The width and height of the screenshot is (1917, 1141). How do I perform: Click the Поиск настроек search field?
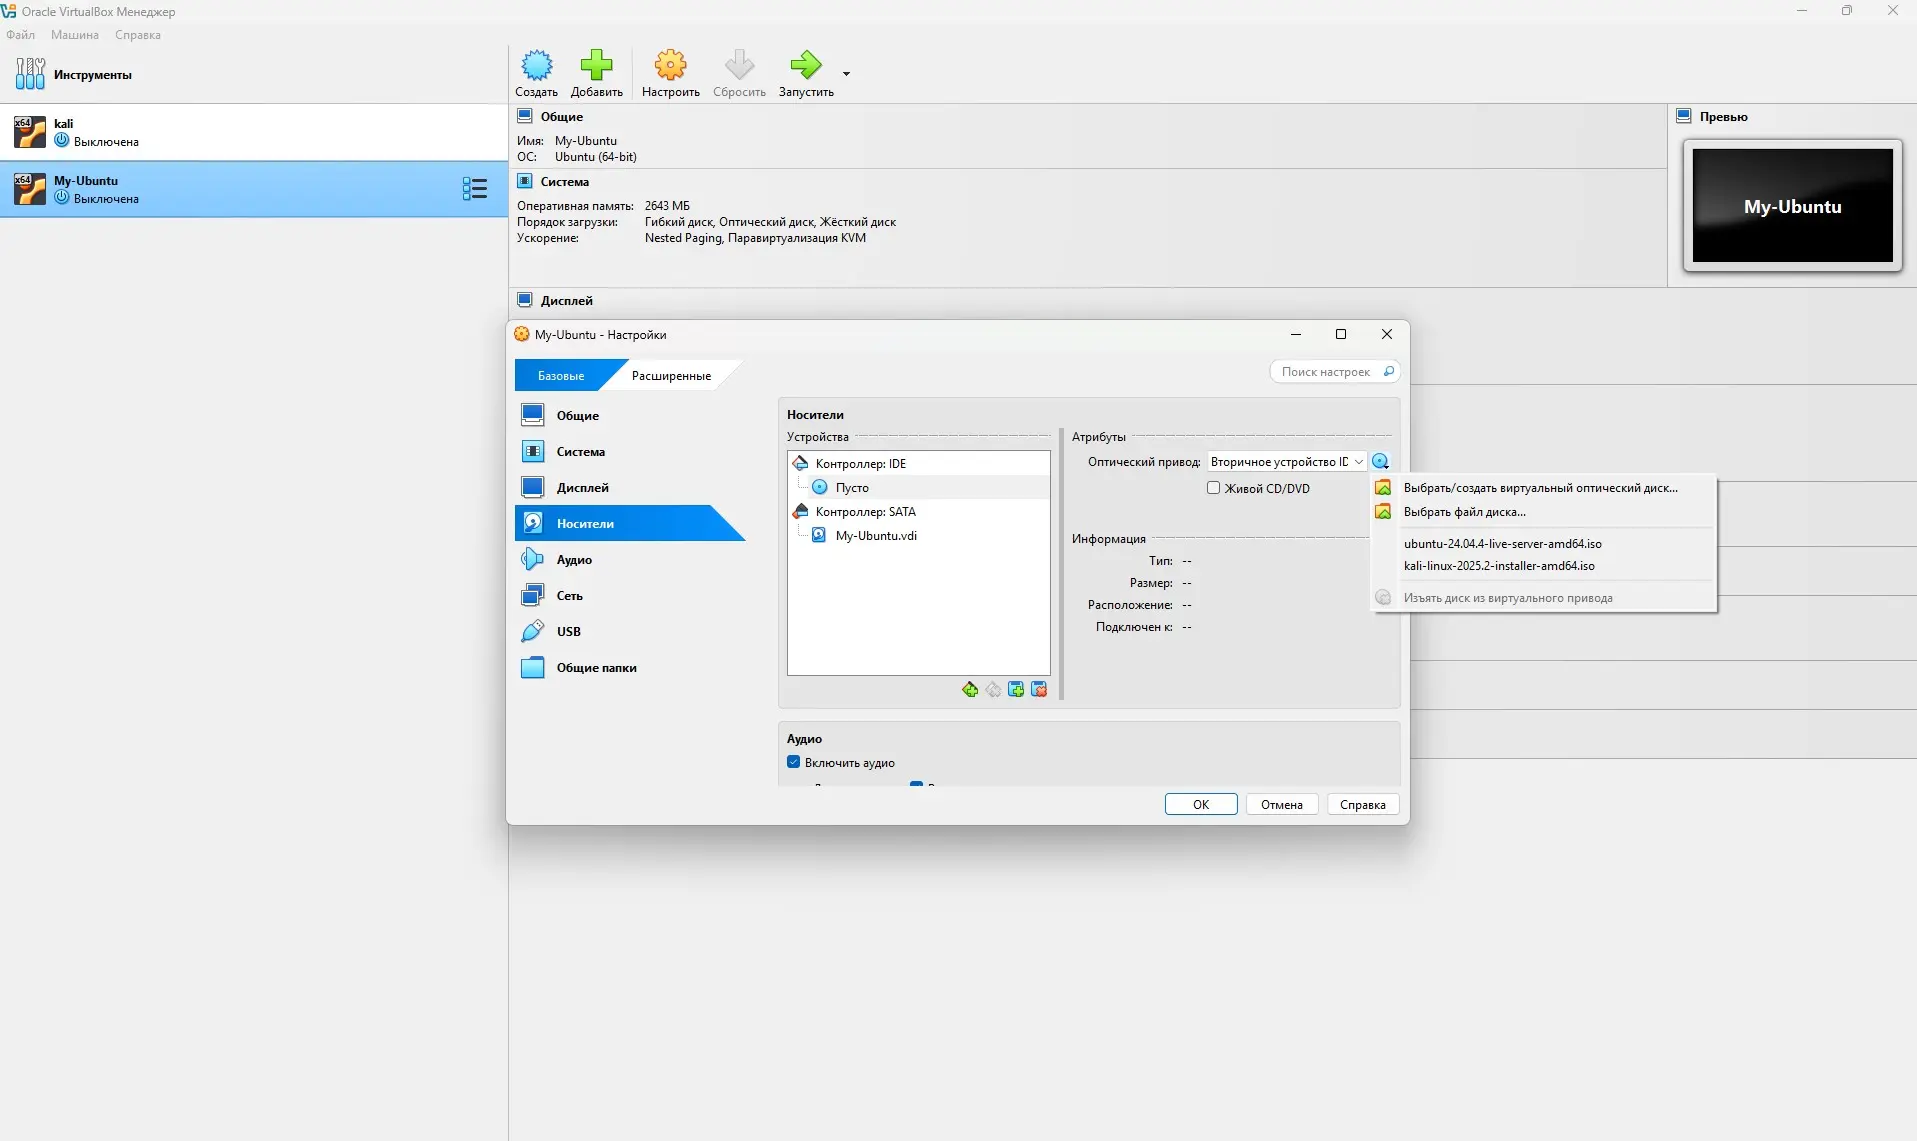click(1335, 372)
